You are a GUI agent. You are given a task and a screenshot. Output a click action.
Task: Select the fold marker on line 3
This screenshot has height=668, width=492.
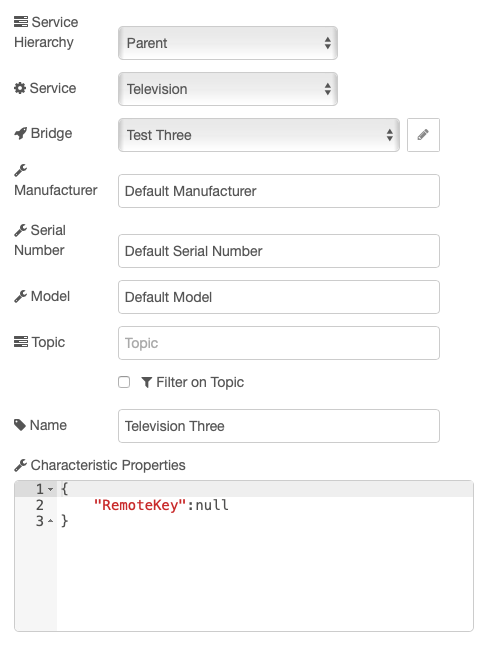51,521
